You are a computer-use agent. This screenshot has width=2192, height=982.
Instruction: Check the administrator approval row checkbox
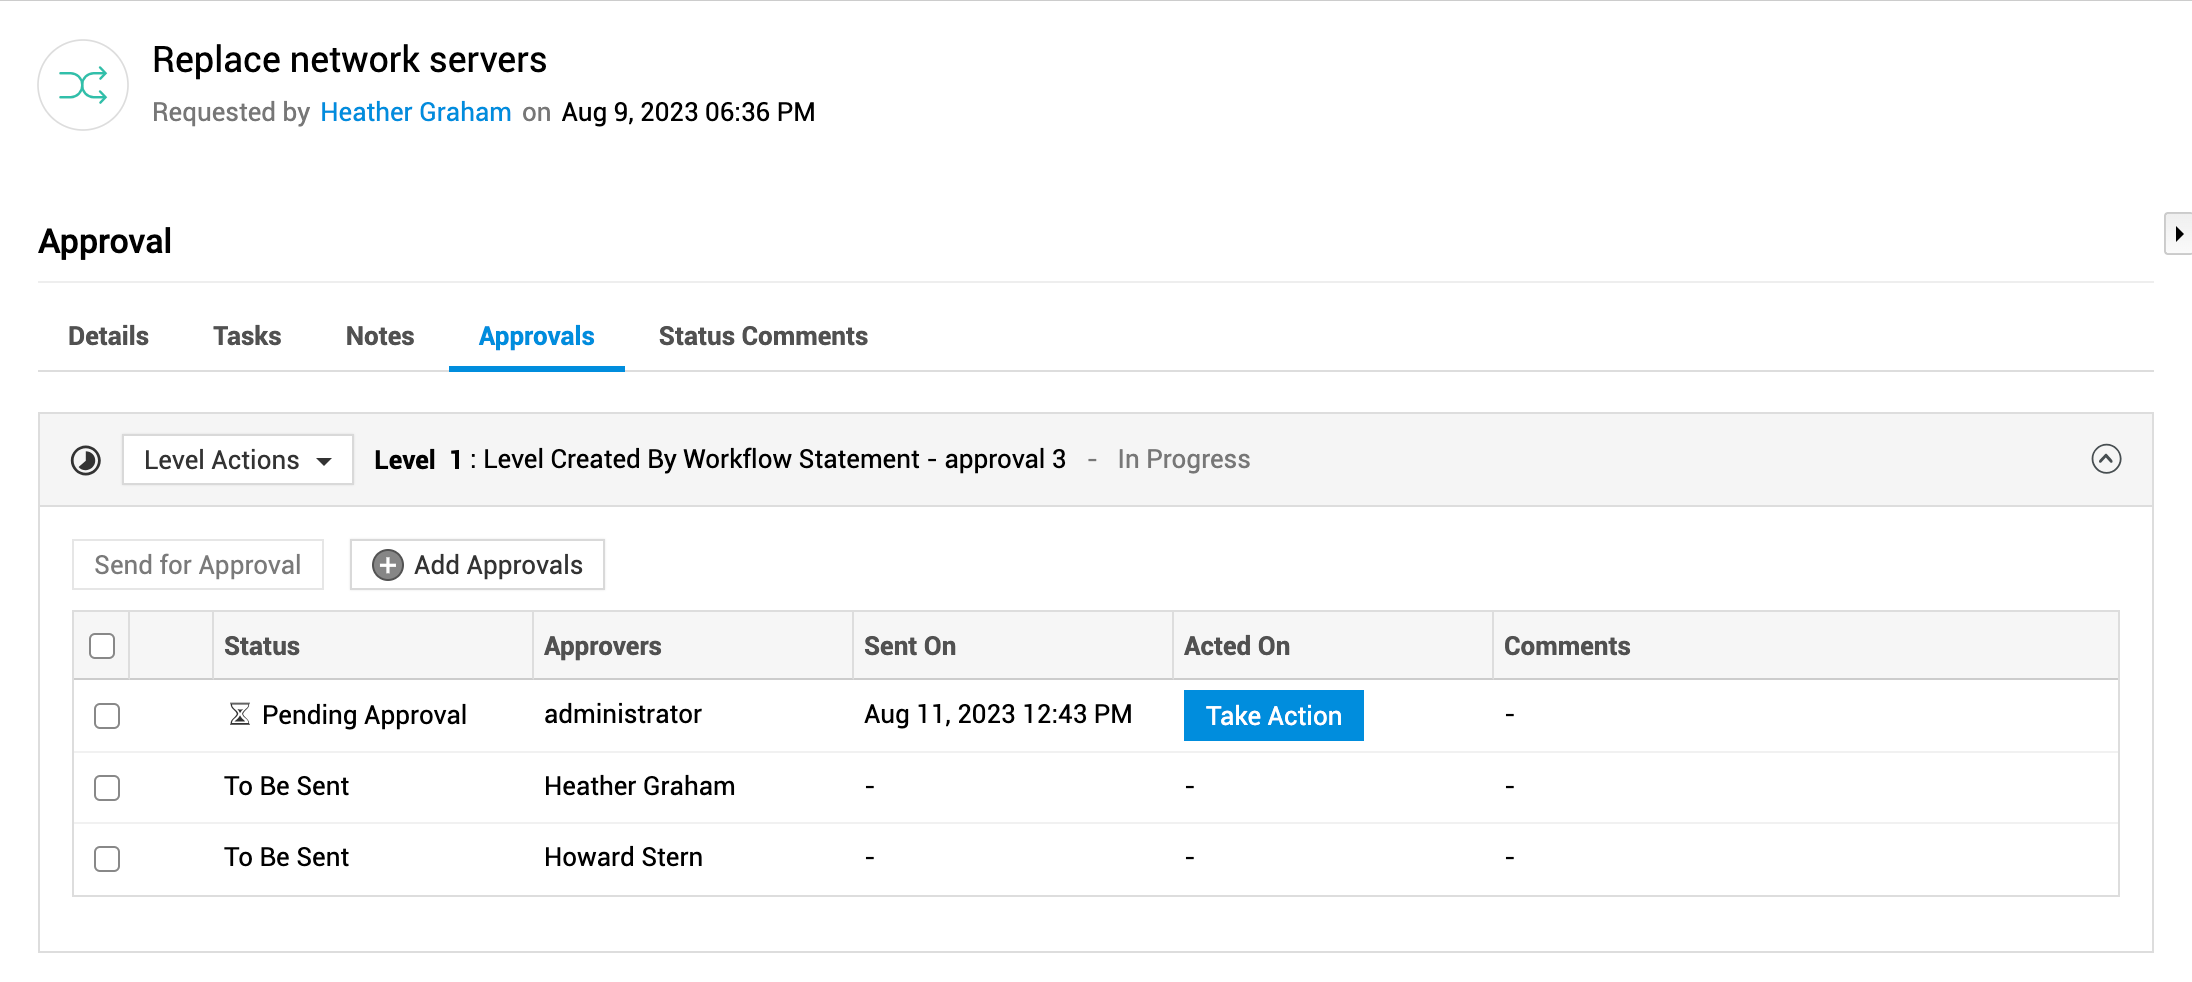[107, 716]
